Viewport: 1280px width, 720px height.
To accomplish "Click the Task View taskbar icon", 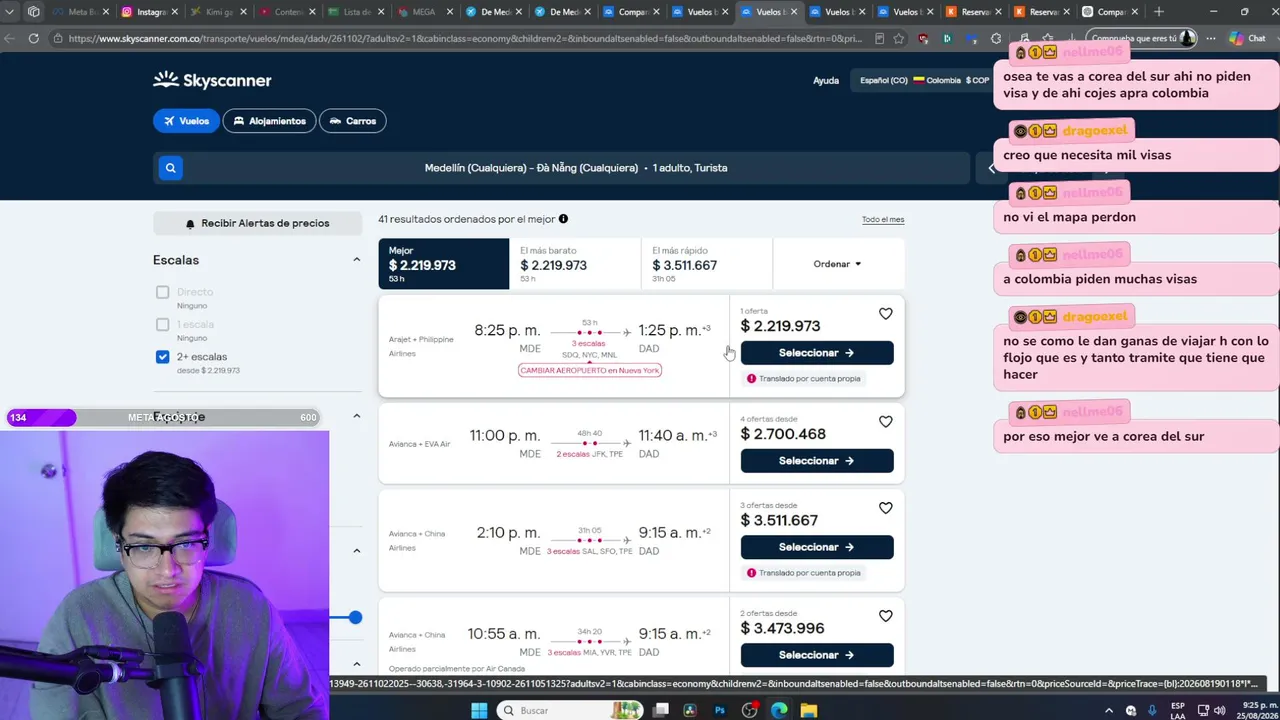I will click(661, 710).
